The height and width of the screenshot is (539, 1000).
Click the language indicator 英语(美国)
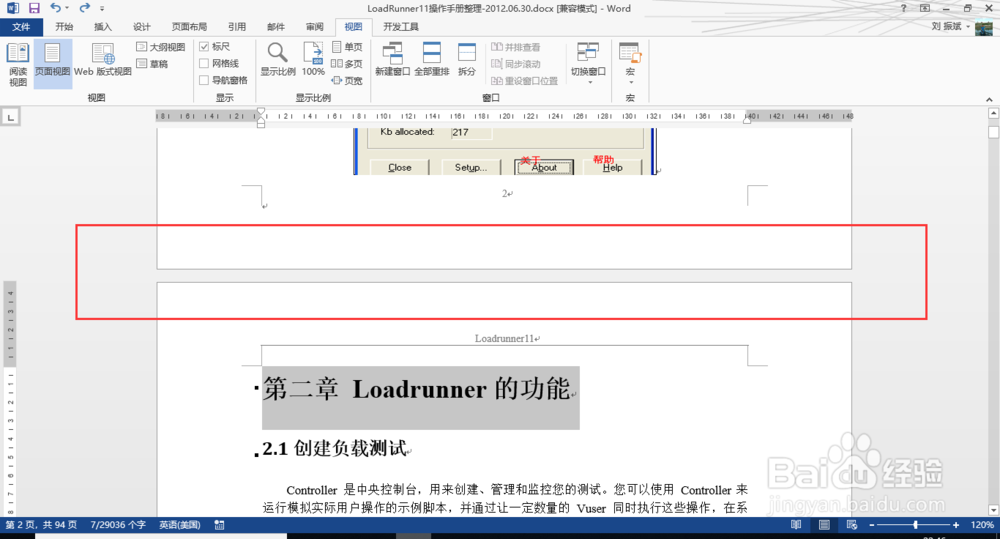180,525
